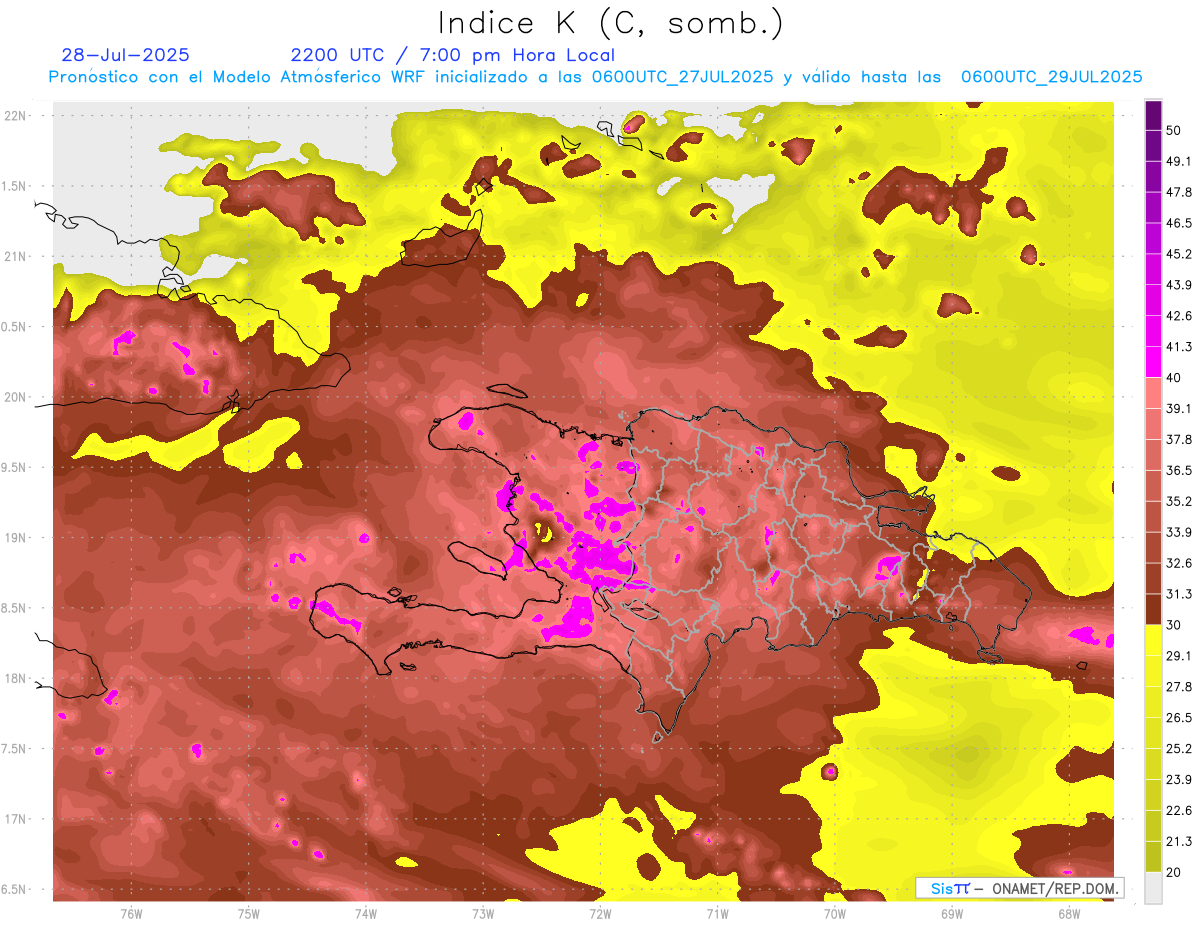1200x927 pixels.
Task: Click the '75W' longitude label
Action: (x=249, y=914)
